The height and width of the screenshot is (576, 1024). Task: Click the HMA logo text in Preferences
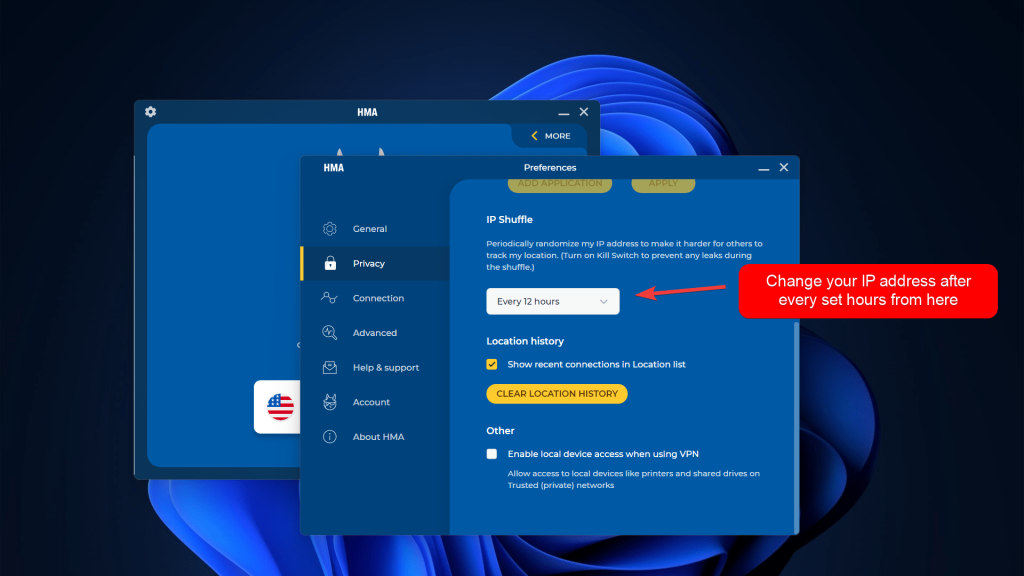tap(334, 168)
